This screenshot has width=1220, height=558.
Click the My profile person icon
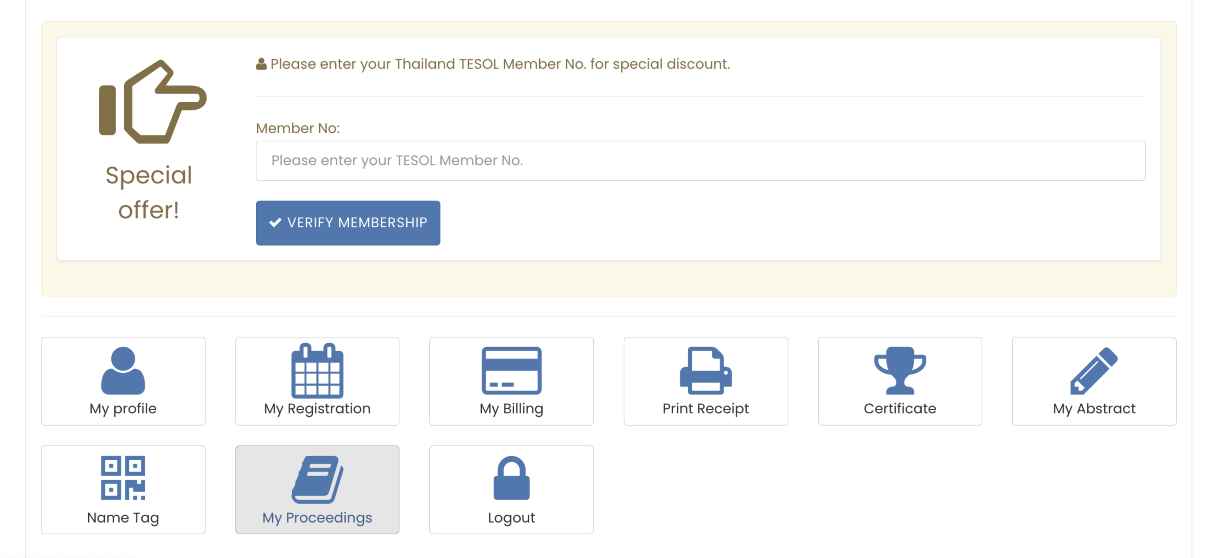click(x=123, y=370)
